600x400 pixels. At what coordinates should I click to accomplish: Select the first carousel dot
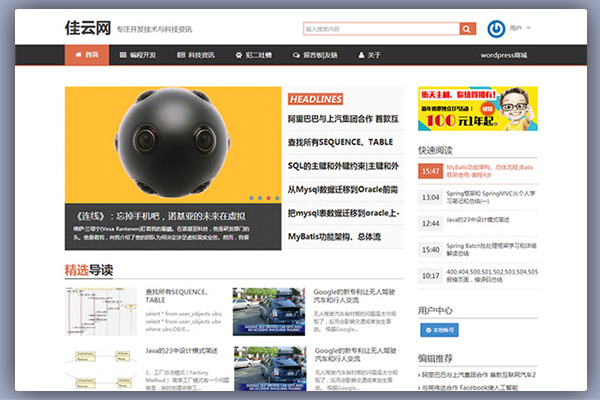coord(251,198)
